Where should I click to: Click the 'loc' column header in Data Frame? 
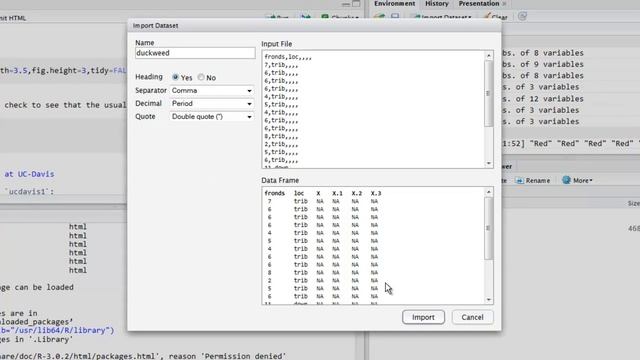tap(299, 193)
